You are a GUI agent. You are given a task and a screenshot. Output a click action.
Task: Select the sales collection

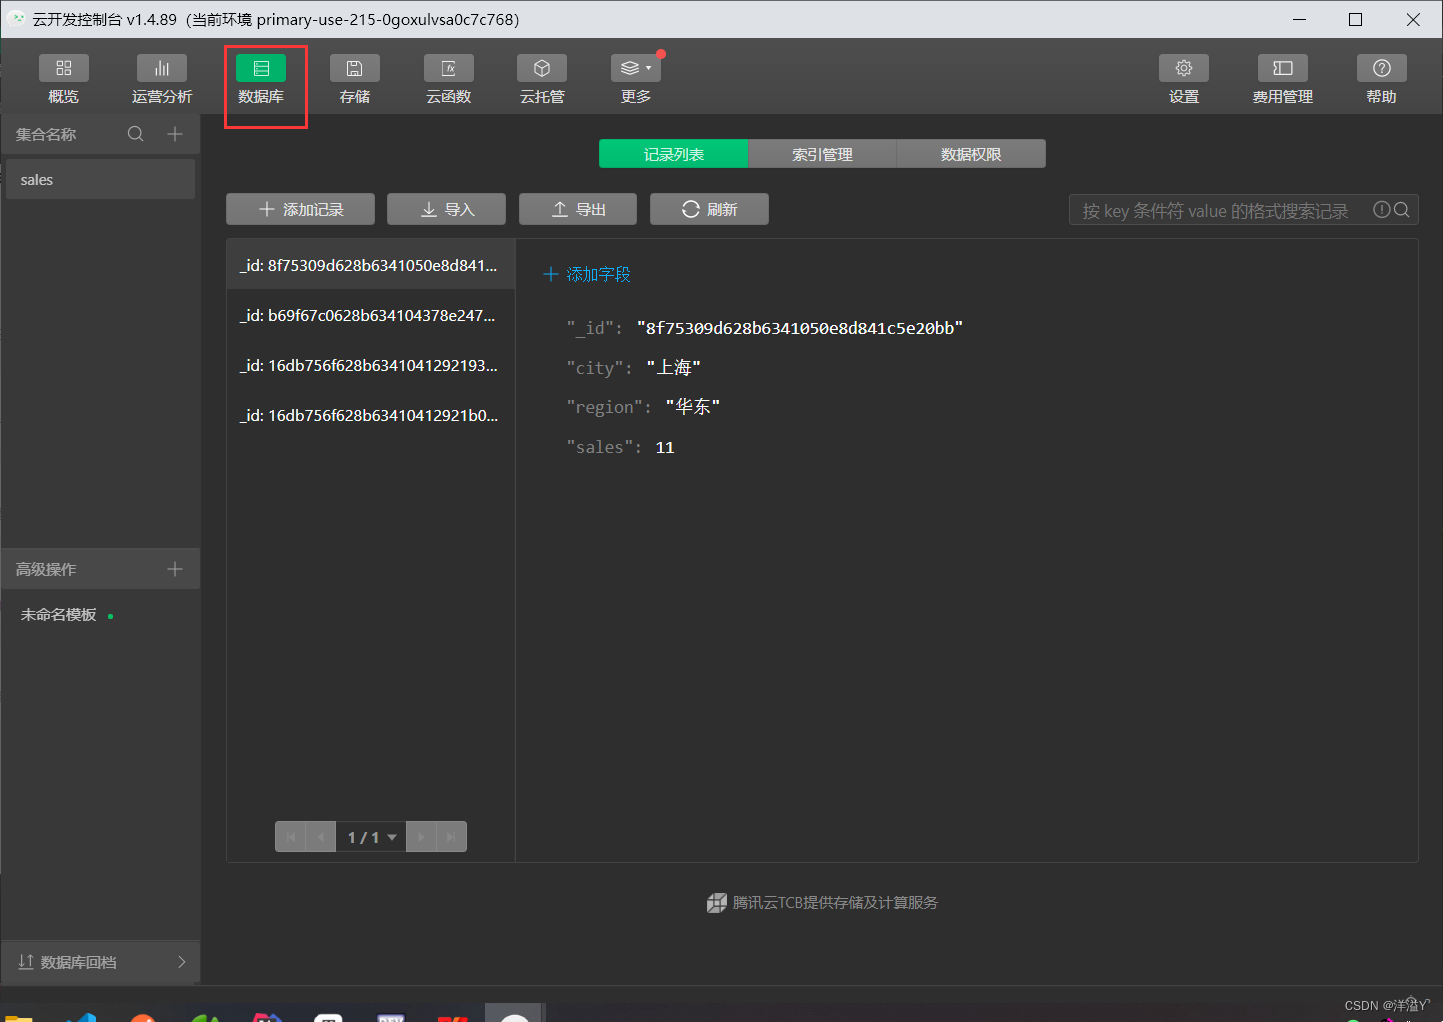click(100, 179)
